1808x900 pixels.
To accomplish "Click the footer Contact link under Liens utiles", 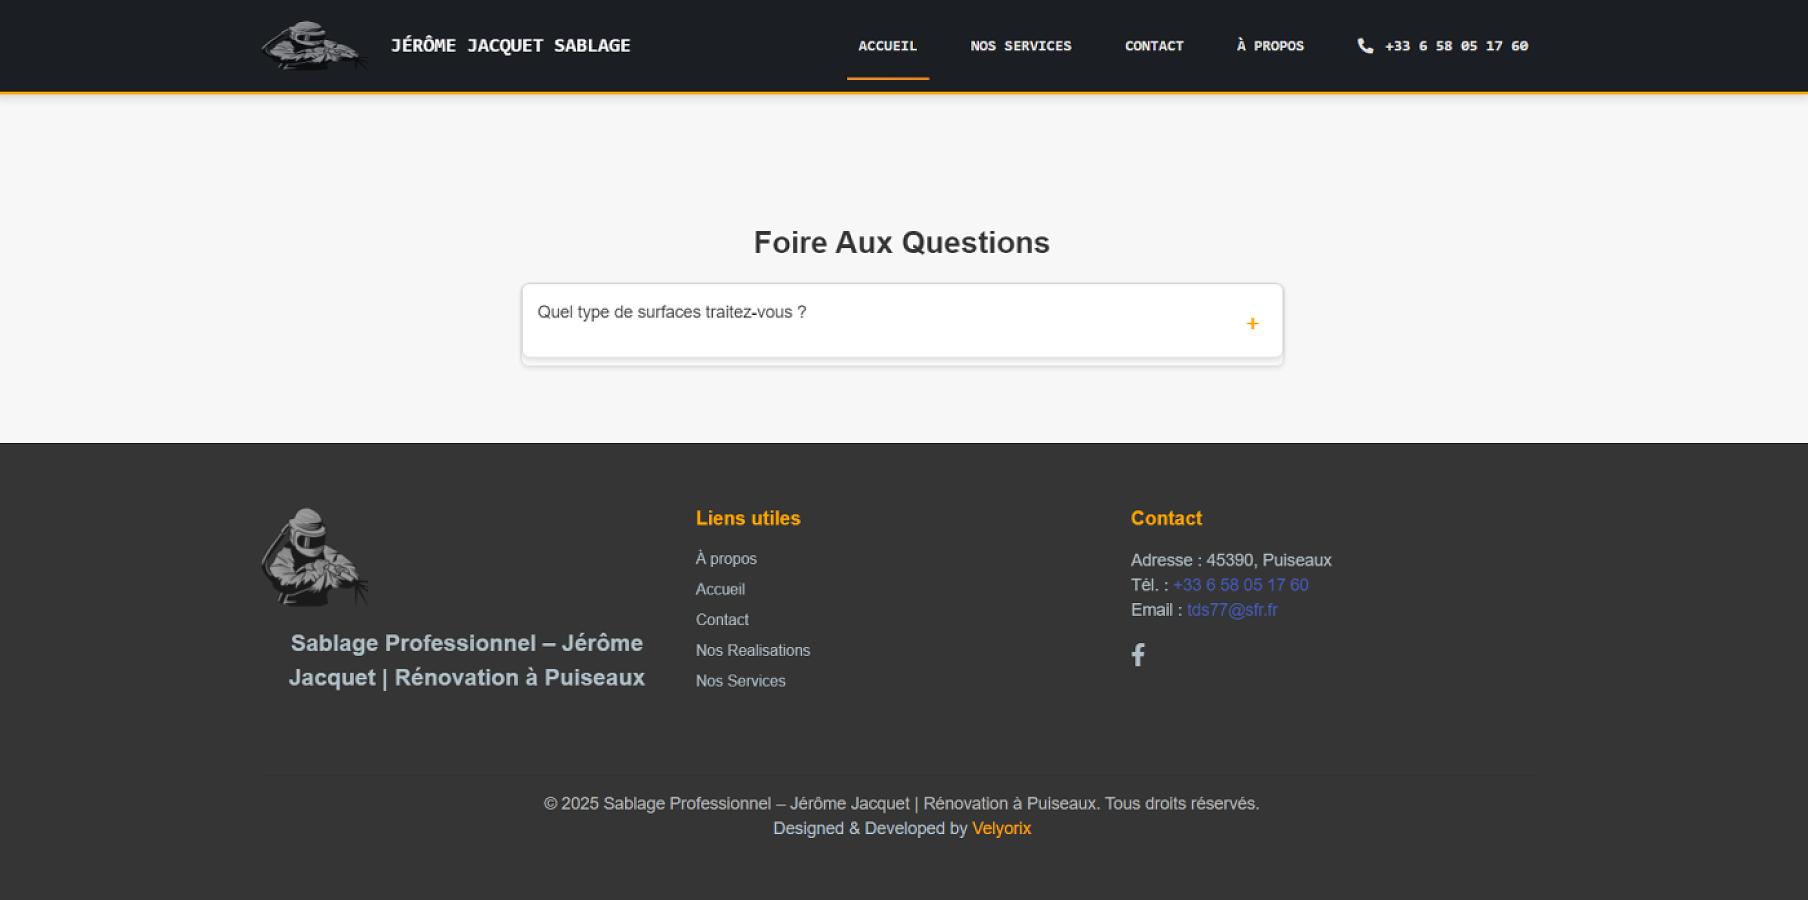I will pos(722,620).
